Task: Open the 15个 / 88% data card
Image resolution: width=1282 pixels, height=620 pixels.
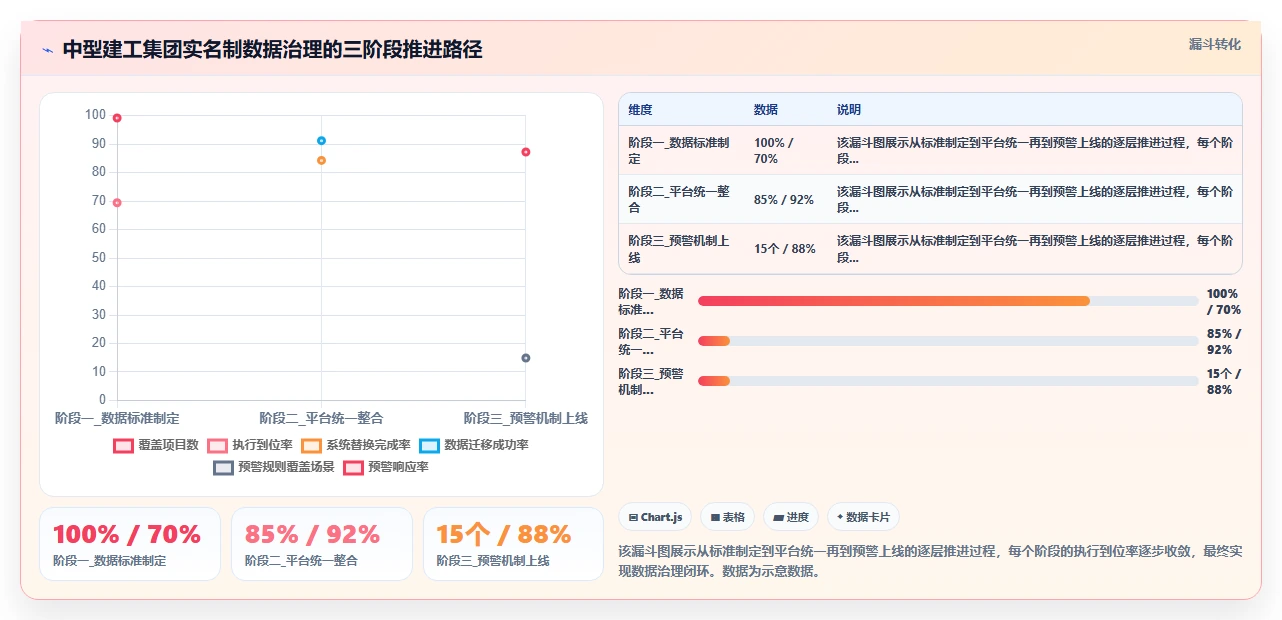Action: click(514, 544)
